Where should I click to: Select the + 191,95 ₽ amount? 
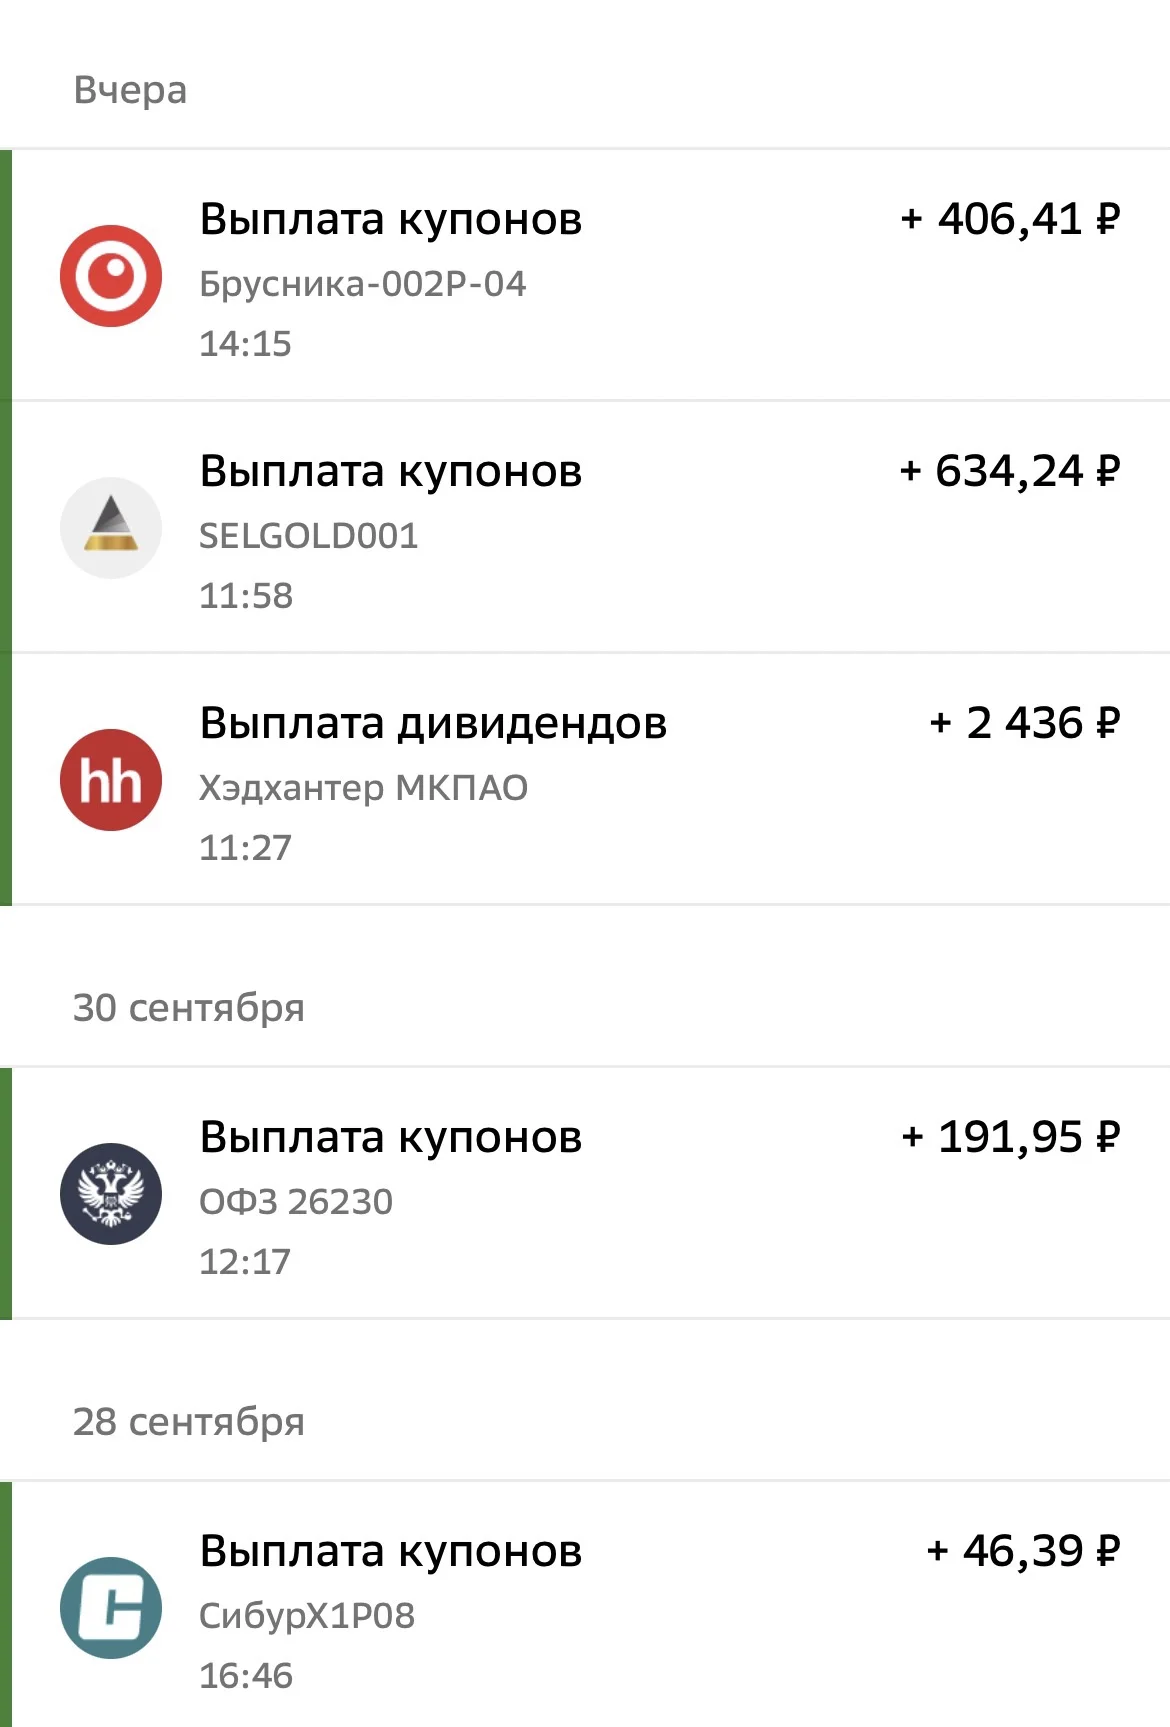click(x=1010, y=1137)
